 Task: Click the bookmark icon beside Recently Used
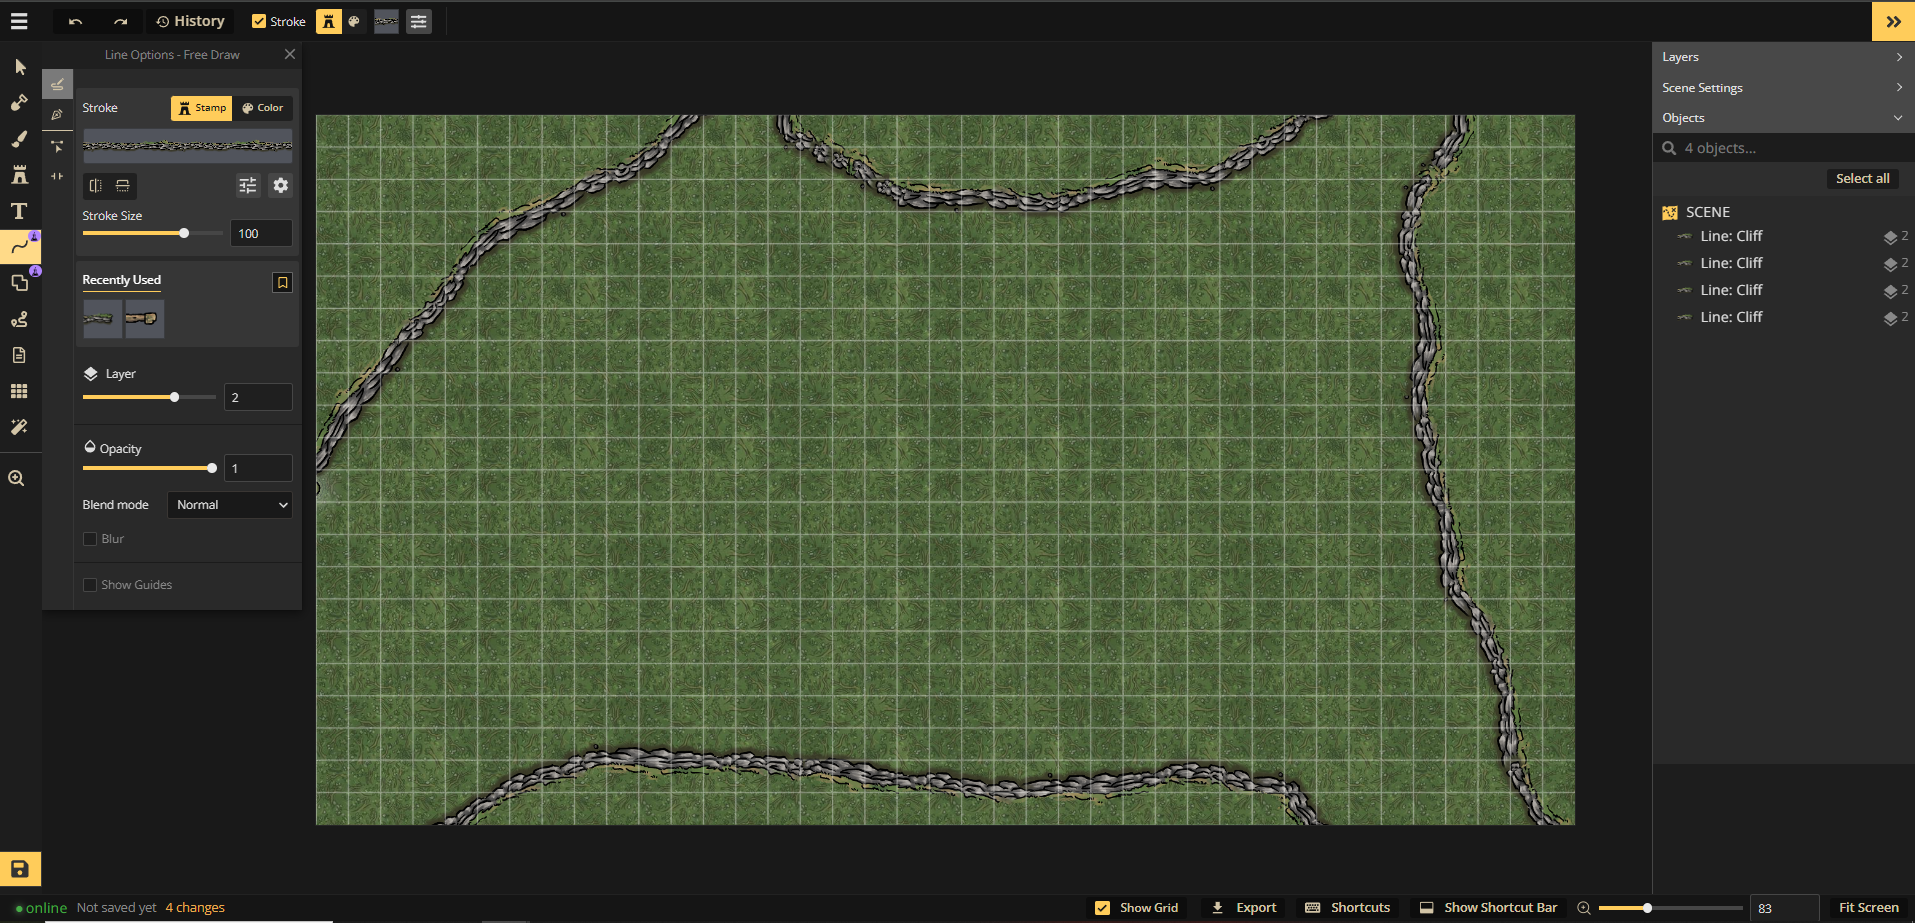[x=282, y=283]
